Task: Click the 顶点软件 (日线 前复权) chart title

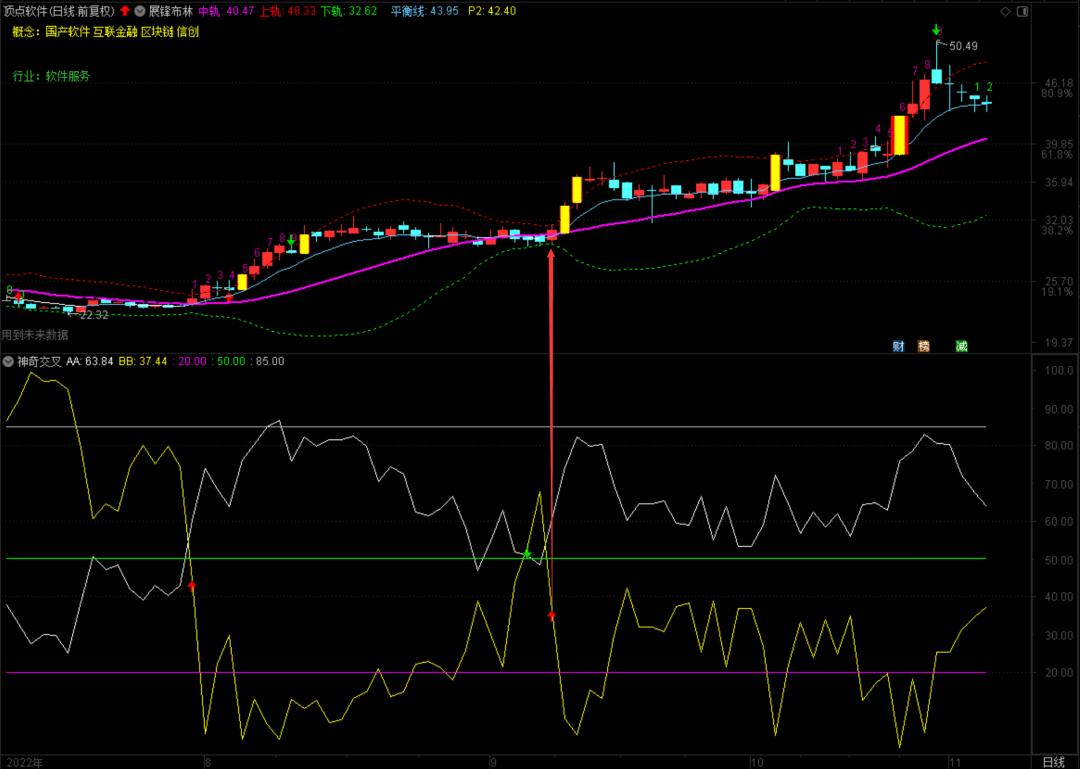Action: pos(58,11)
